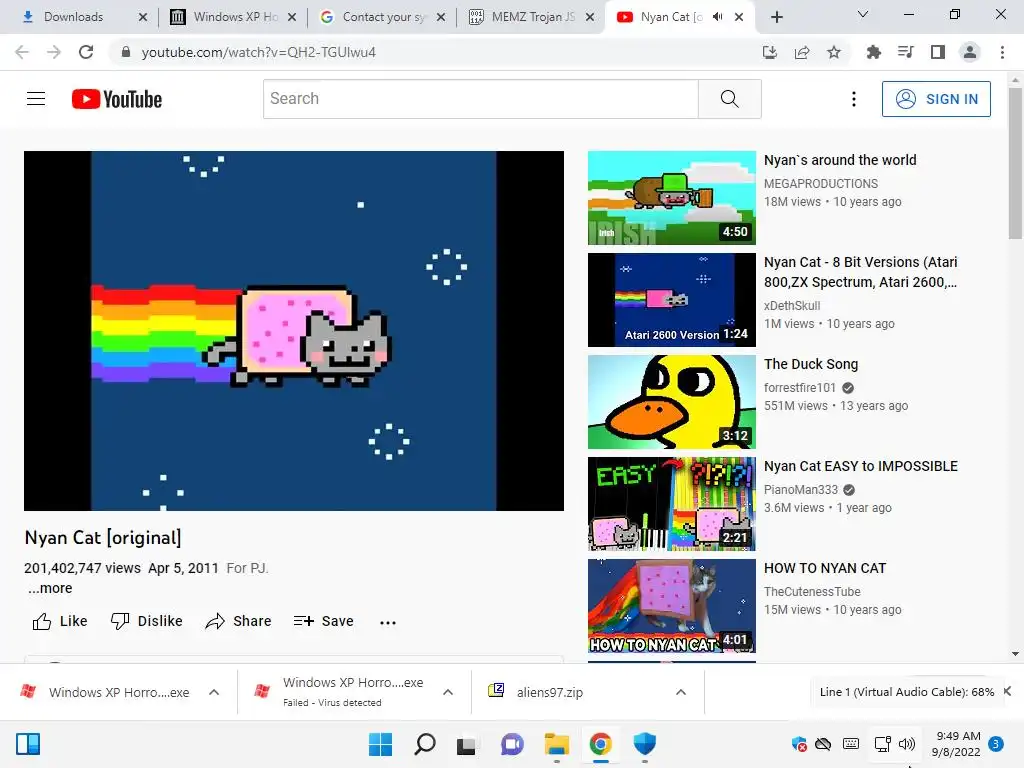Open the Chrome profile avatar
Viewport: 1024px width, 768px height.
[970, 52]
